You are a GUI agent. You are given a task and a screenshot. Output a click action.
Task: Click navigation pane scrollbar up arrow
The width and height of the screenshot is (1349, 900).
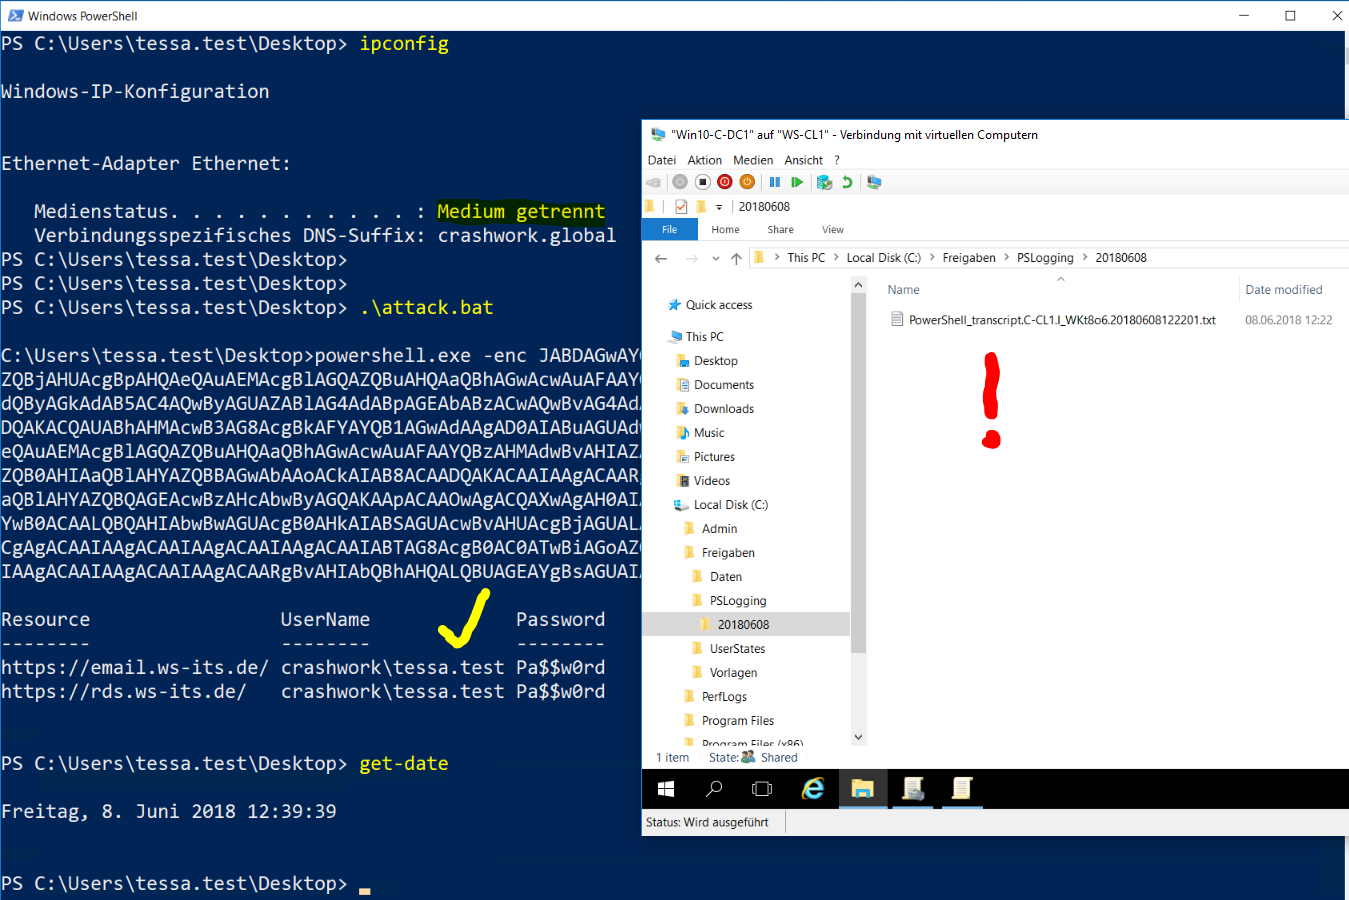point(858,285)
